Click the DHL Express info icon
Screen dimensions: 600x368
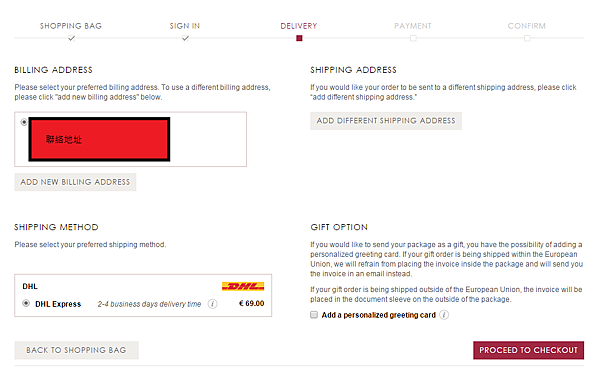pos(212,304)
